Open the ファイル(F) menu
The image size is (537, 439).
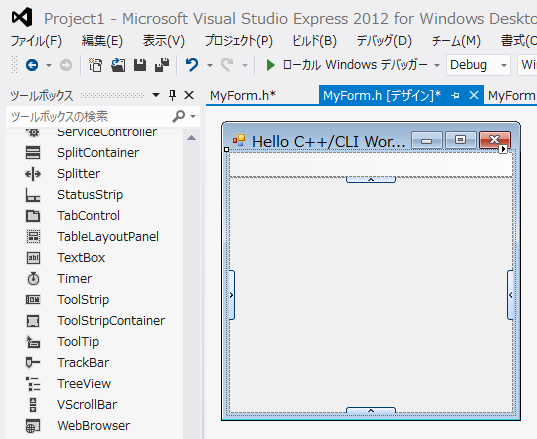[36, 41]
